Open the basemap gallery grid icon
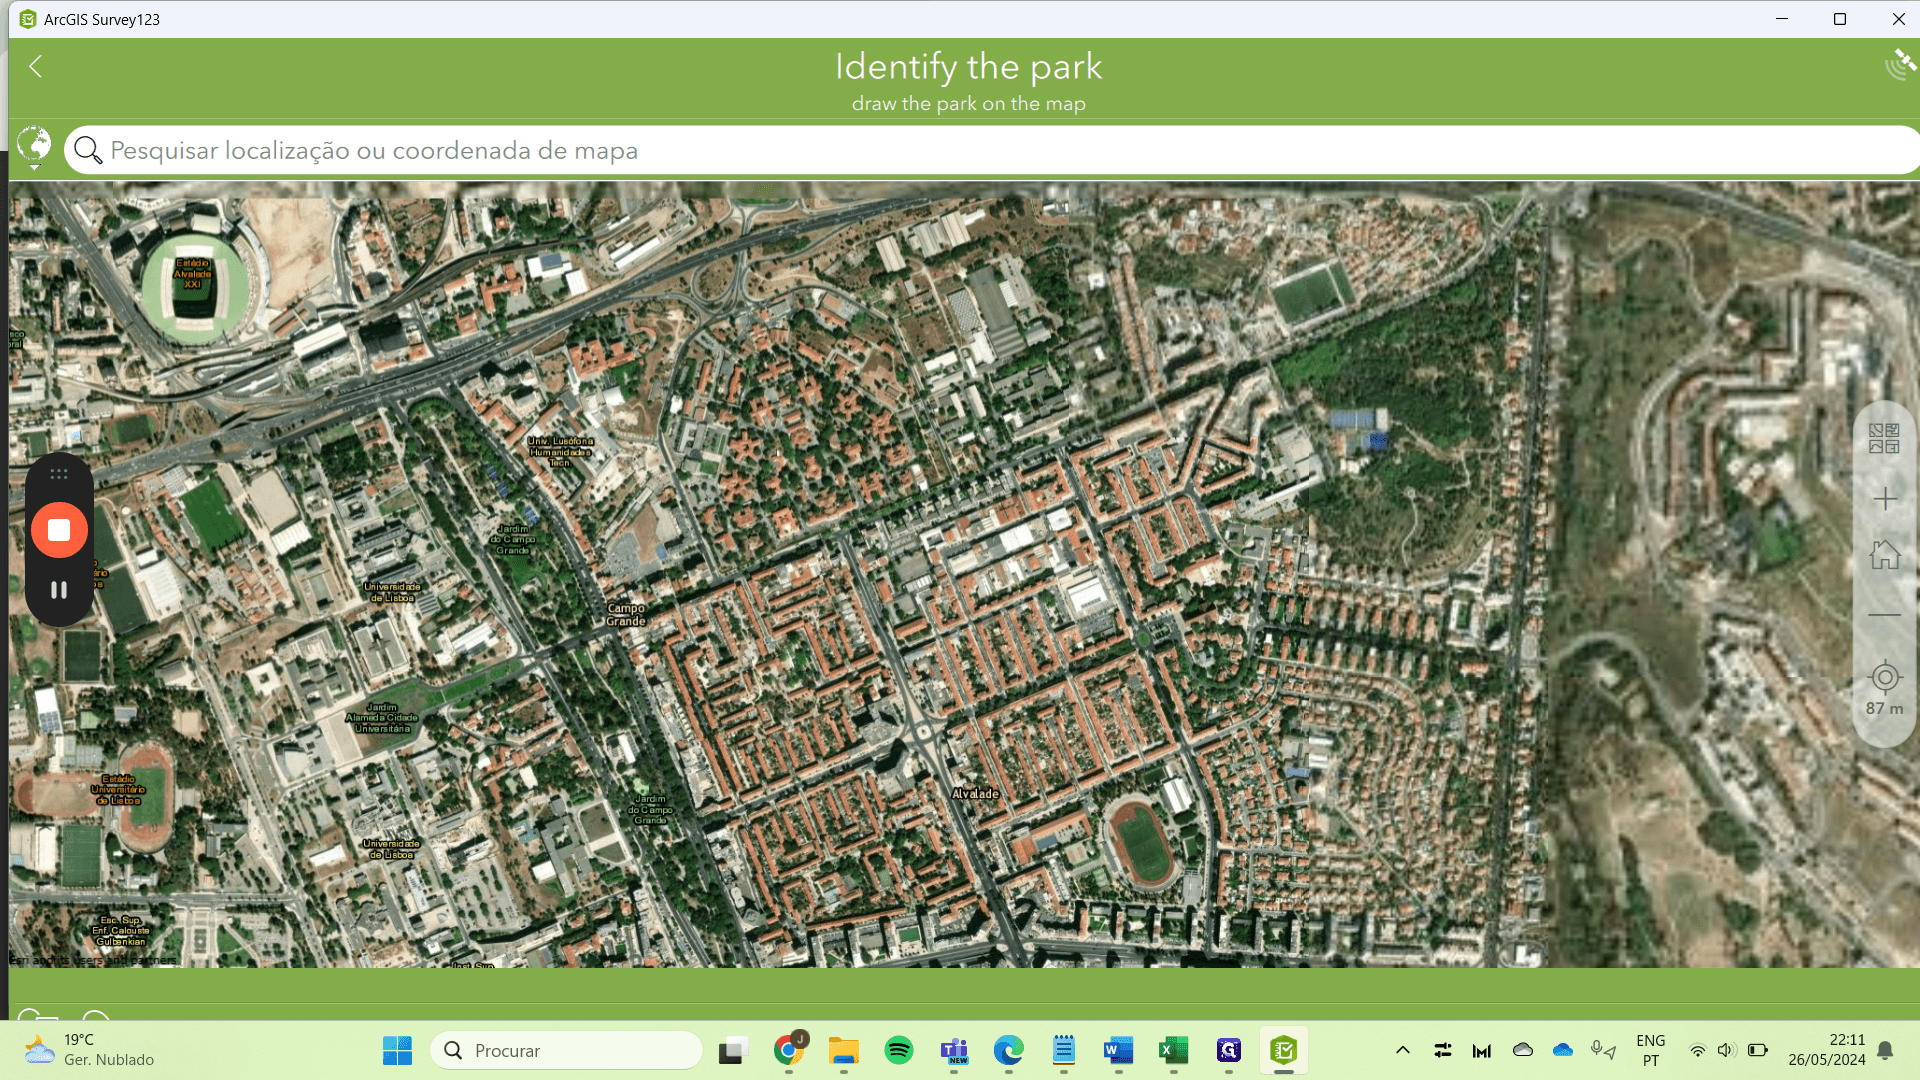This screenshot has width=1920, height=1080. click(1884, 438)
